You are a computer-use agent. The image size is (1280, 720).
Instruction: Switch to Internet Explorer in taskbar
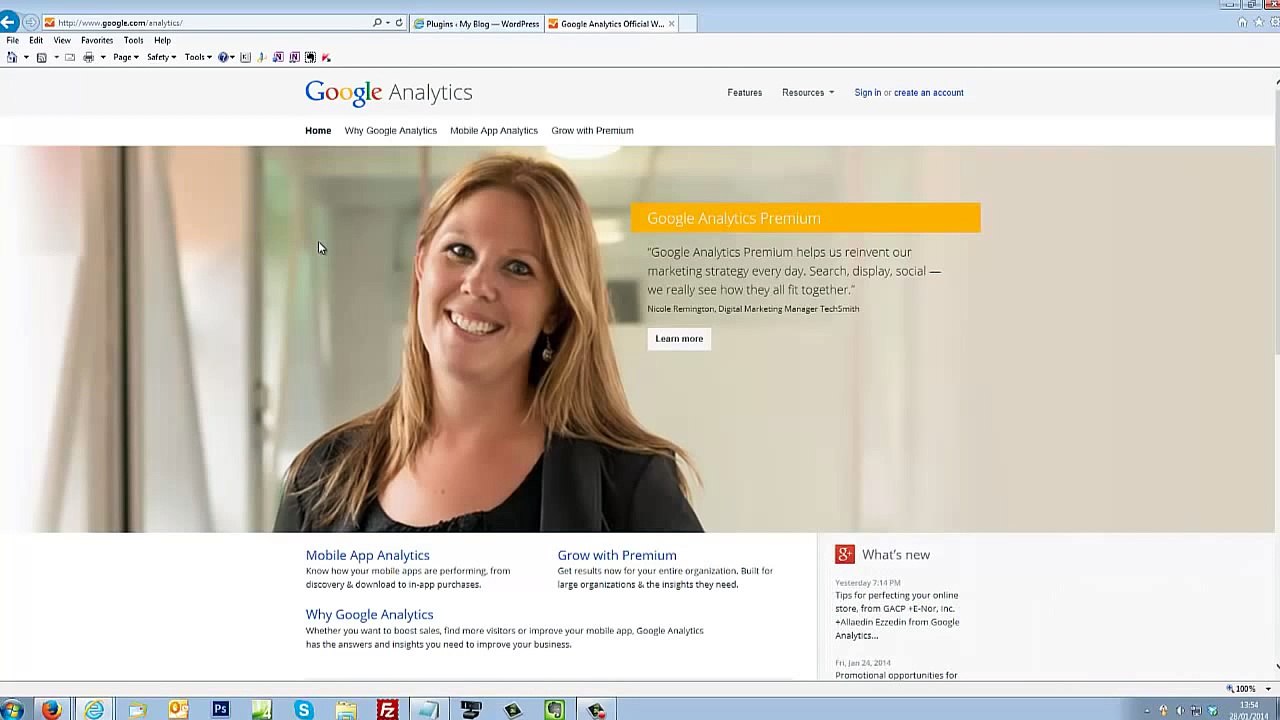pyautogui.click(x=94, y=710)
